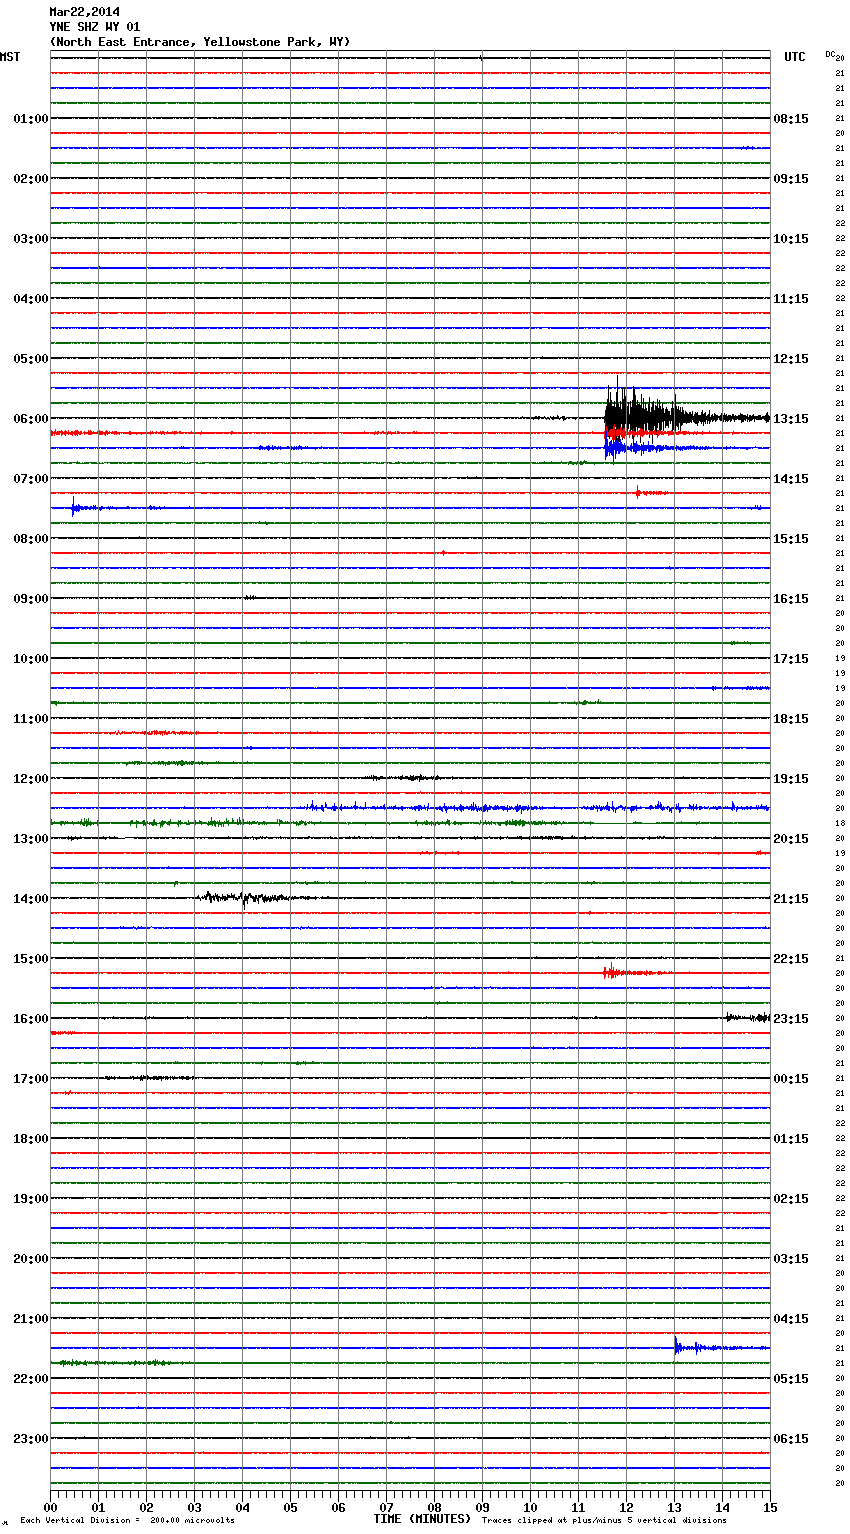Click the DC column header label
This screenshot has width=850, height=1534.
[x=830, y=54]
